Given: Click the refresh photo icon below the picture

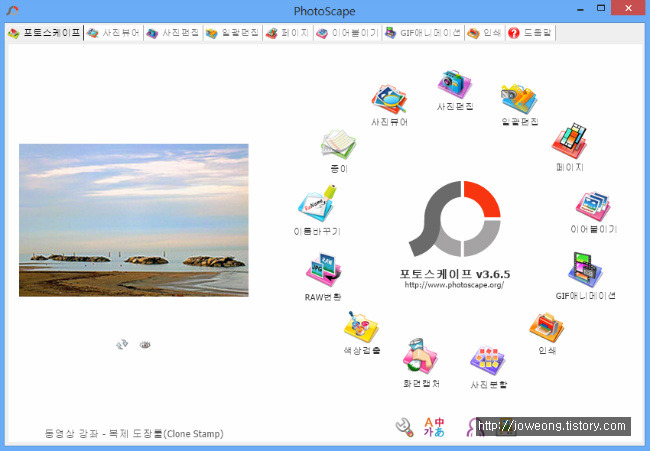Looking at the screenshot, I should pos(122,344).
